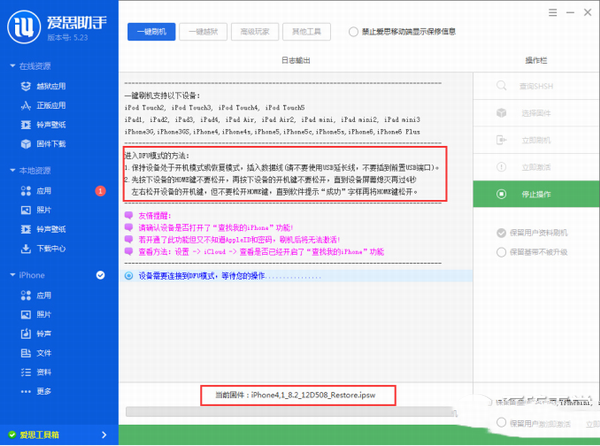
Task: Click the iPod Touch2 supported devices line
Action: point(215,108)
